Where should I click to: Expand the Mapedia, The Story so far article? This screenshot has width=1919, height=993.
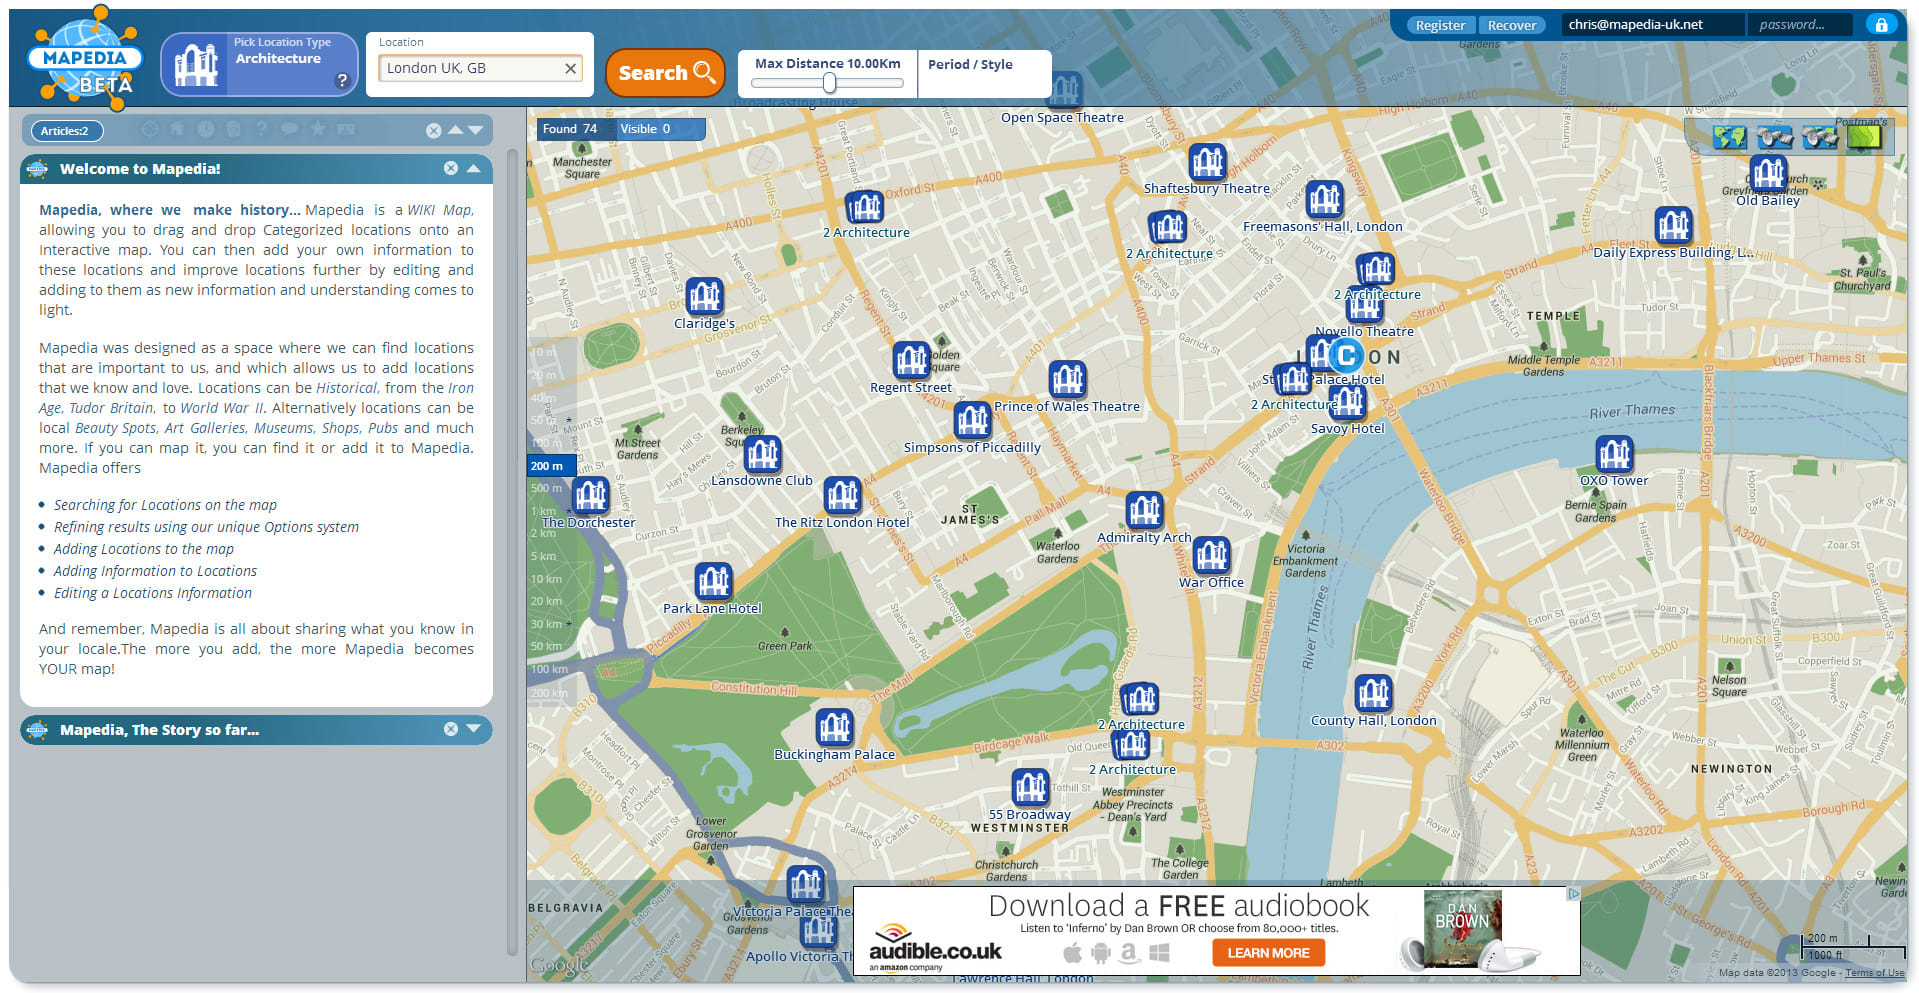(475, 729)
